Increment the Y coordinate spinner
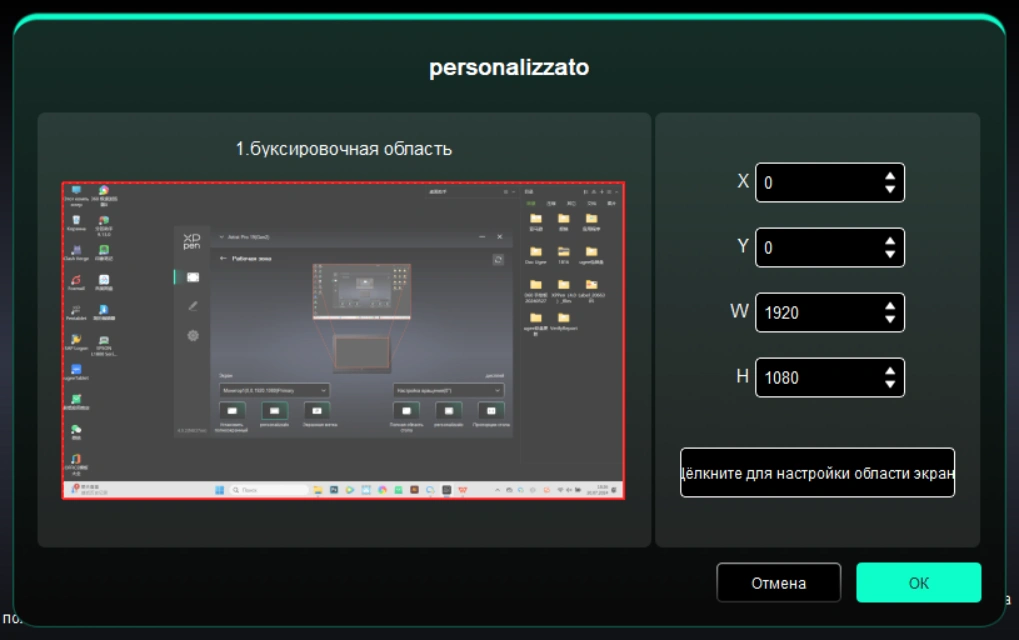Screen dimensions: 1019x640 (x=889, y=241)
